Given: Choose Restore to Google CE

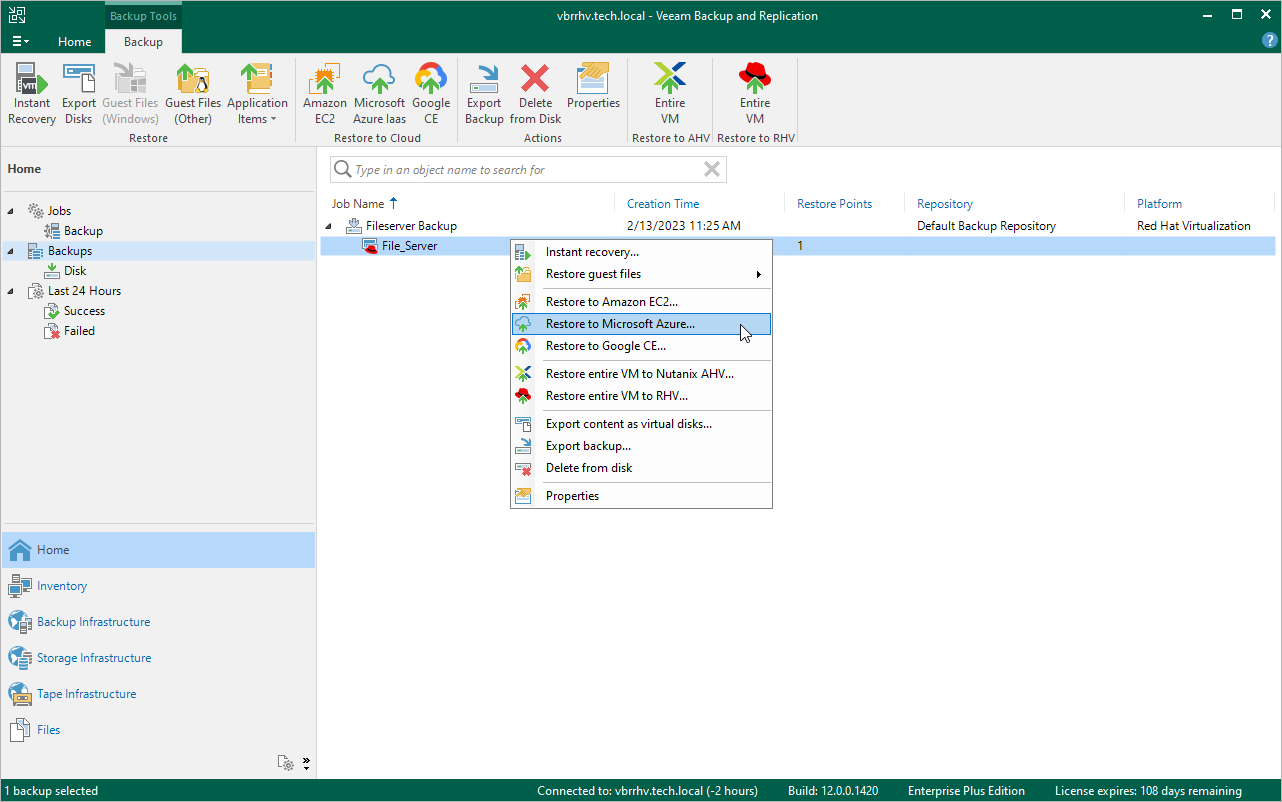Looking at the screenshot, I should click(641, 346).
